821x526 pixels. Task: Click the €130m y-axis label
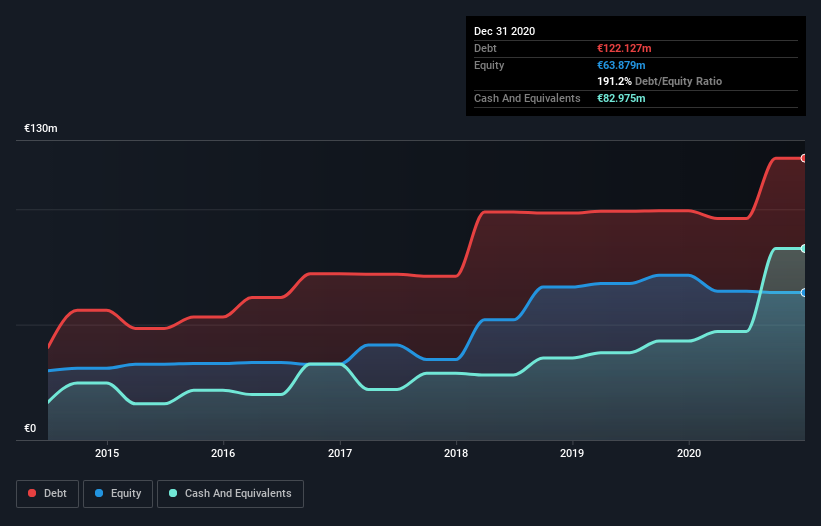point(41,128)
